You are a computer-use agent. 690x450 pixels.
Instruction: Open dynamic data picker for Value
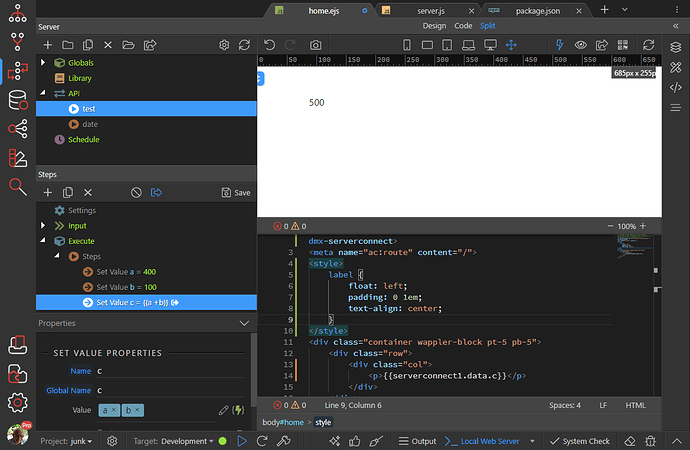coord(239,410)
